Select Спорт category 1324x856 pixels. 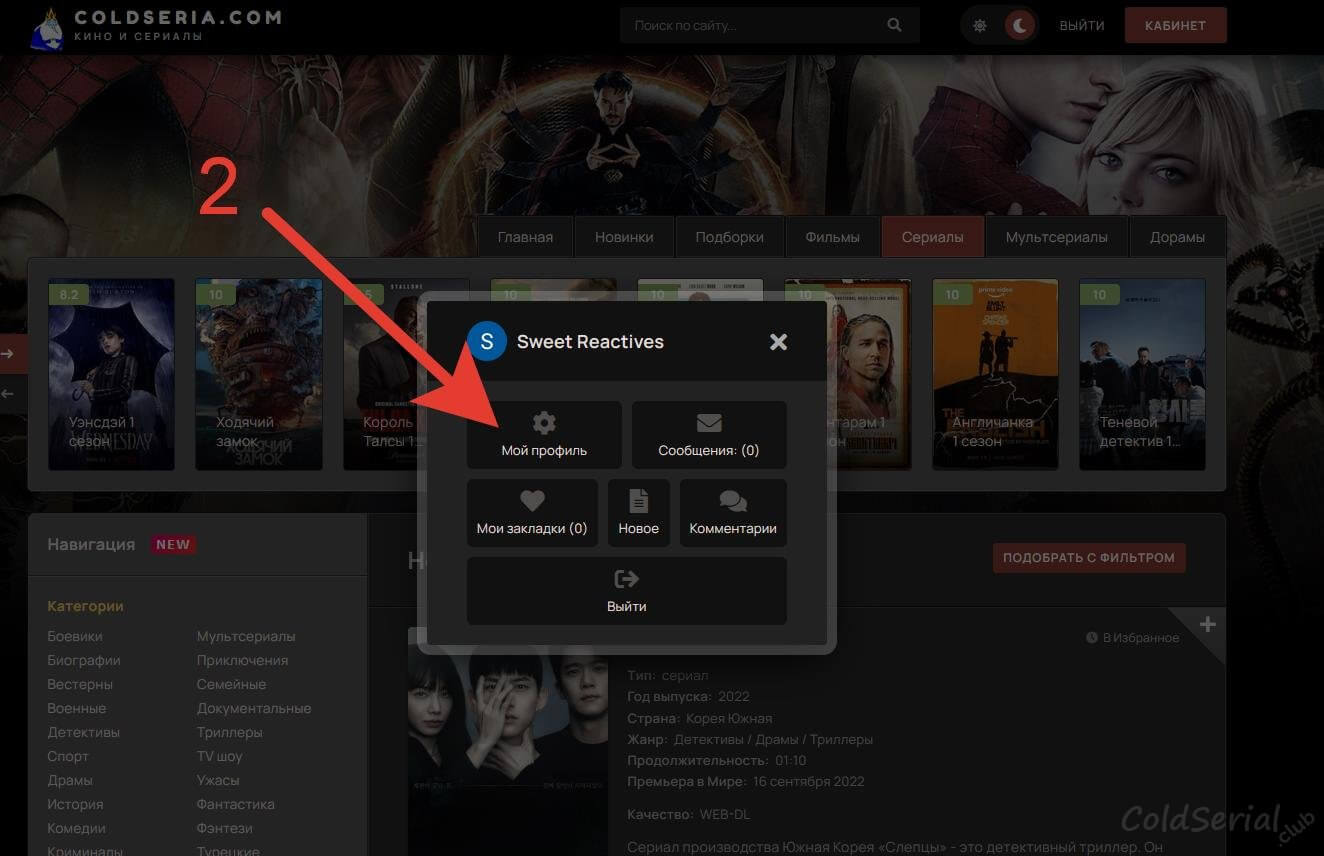pos(68,756)
